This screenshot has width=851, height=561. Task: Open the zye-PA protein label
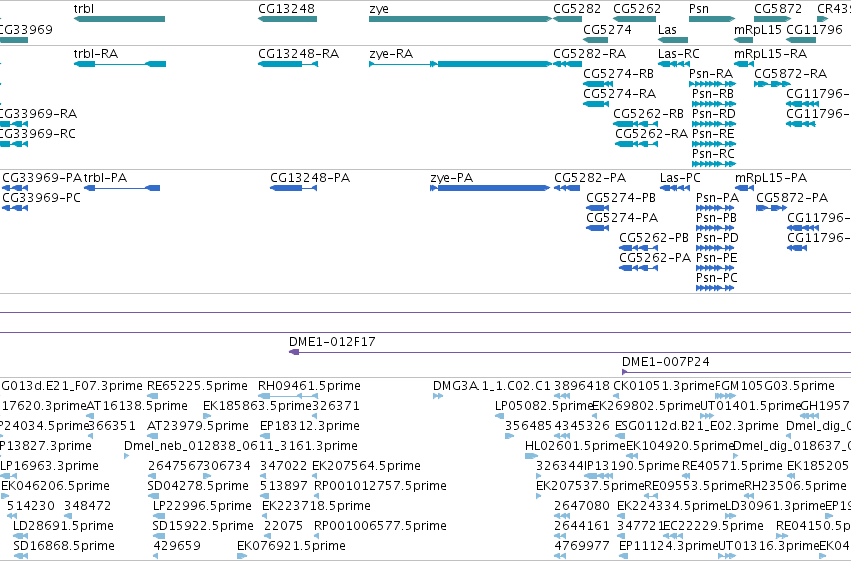coord(452,178)
